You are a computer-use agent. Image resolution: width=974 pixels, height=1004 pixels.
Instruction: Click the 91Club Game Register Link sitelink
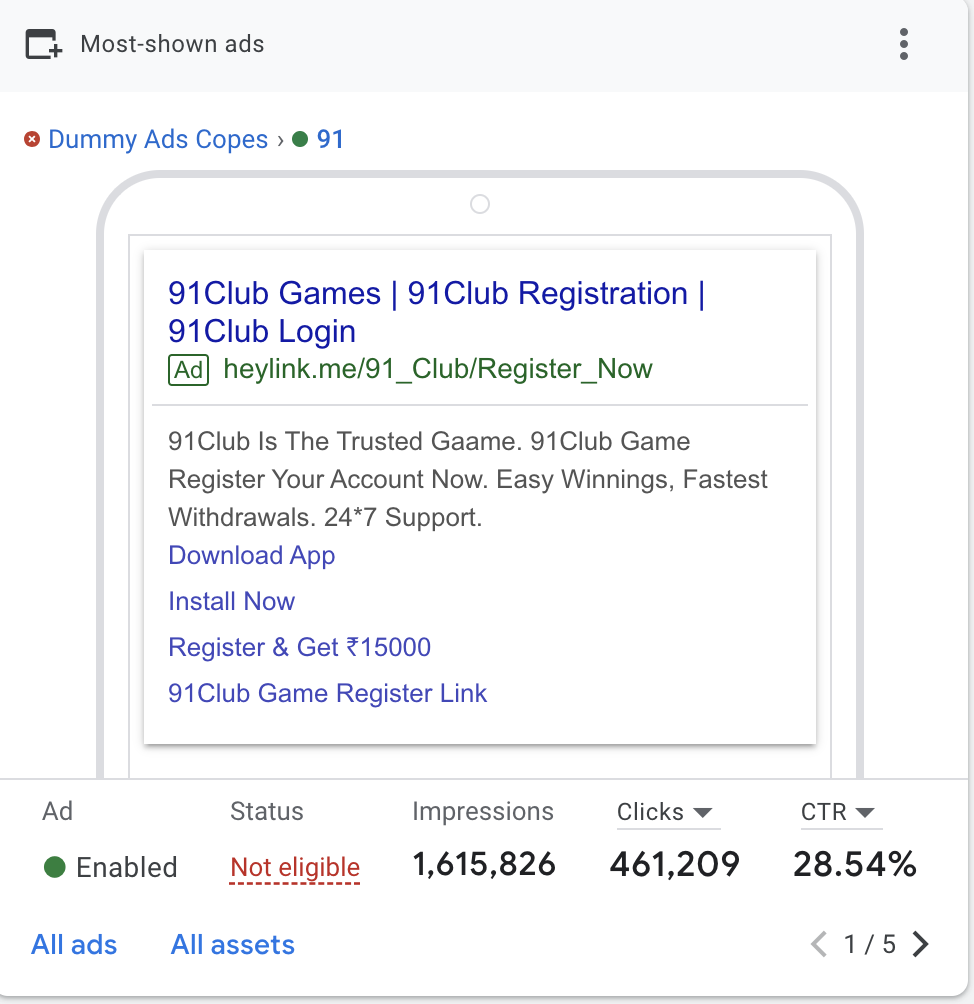[x=328, y=694]
